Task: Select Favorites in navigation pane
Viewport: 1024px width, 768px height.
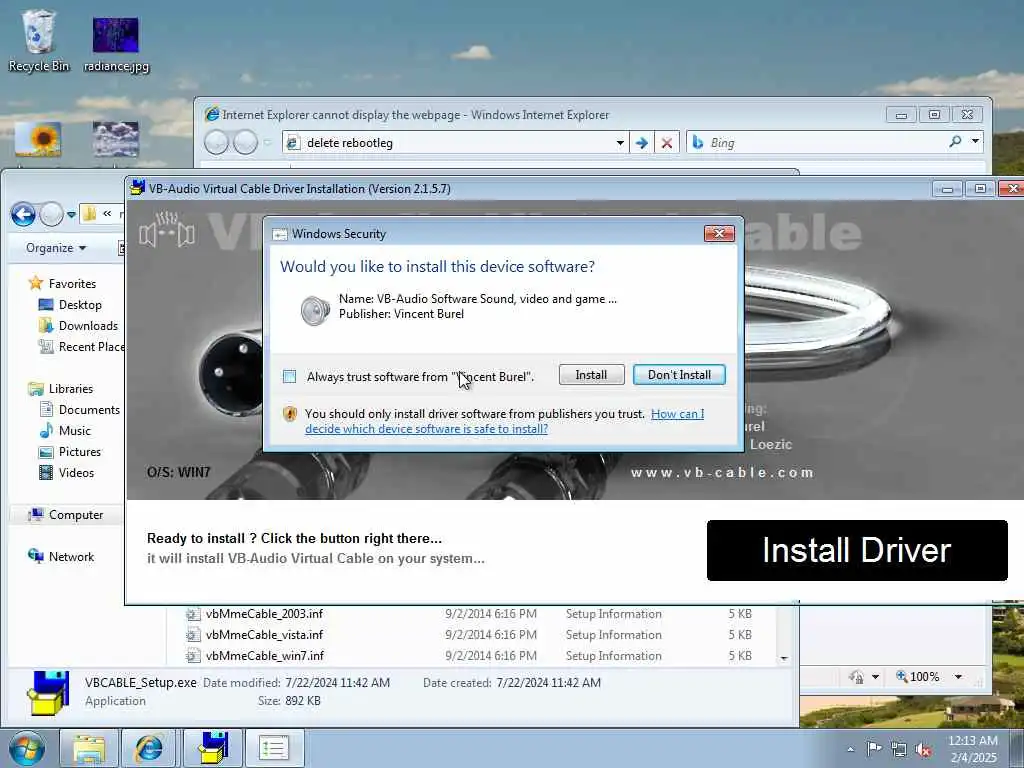Action: coord(63,283)
